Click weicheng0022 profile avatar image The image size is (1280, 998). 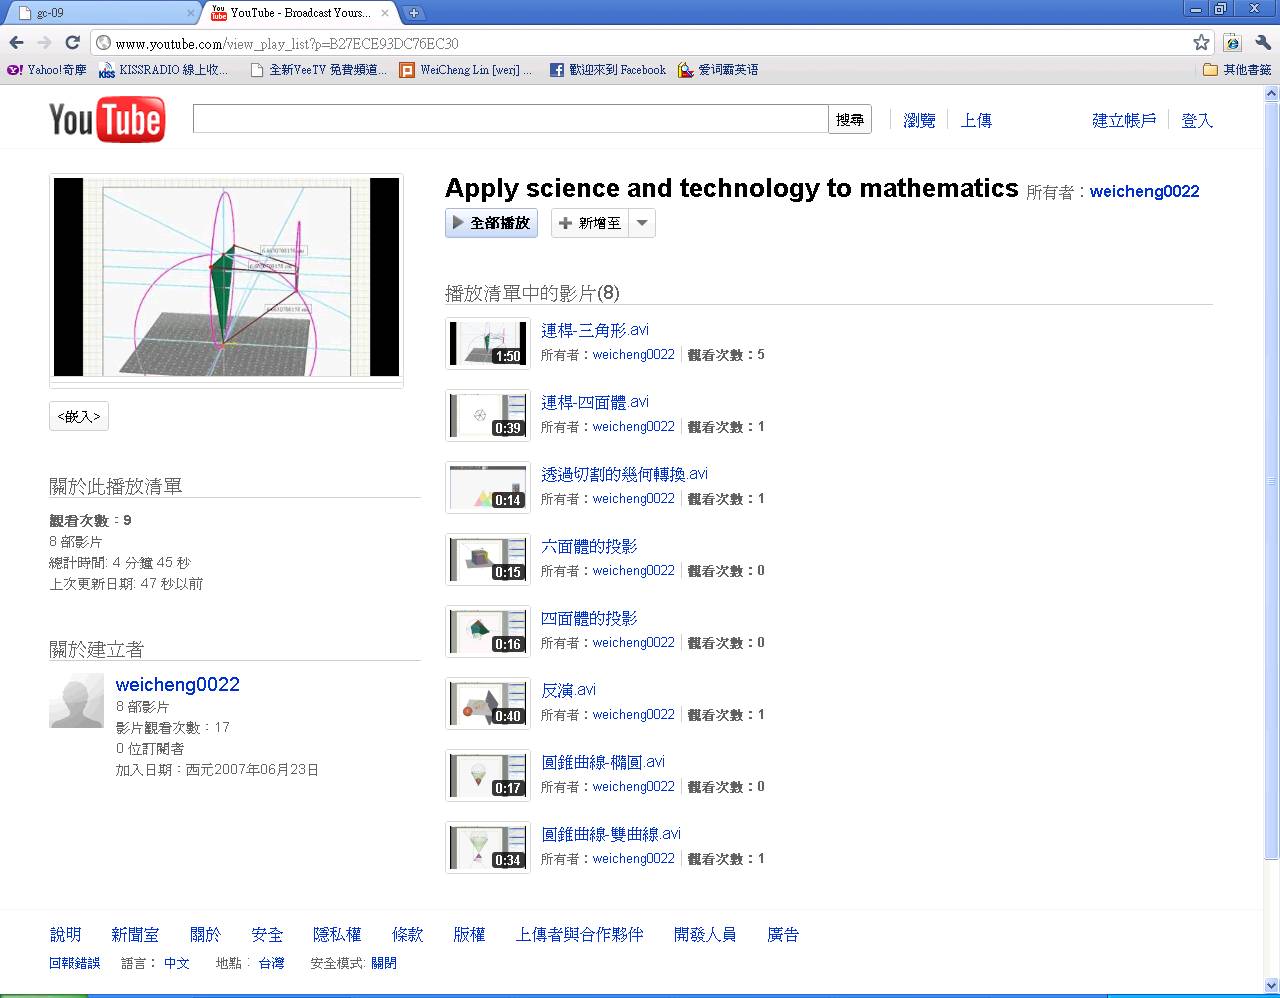(x=76, y=700)
